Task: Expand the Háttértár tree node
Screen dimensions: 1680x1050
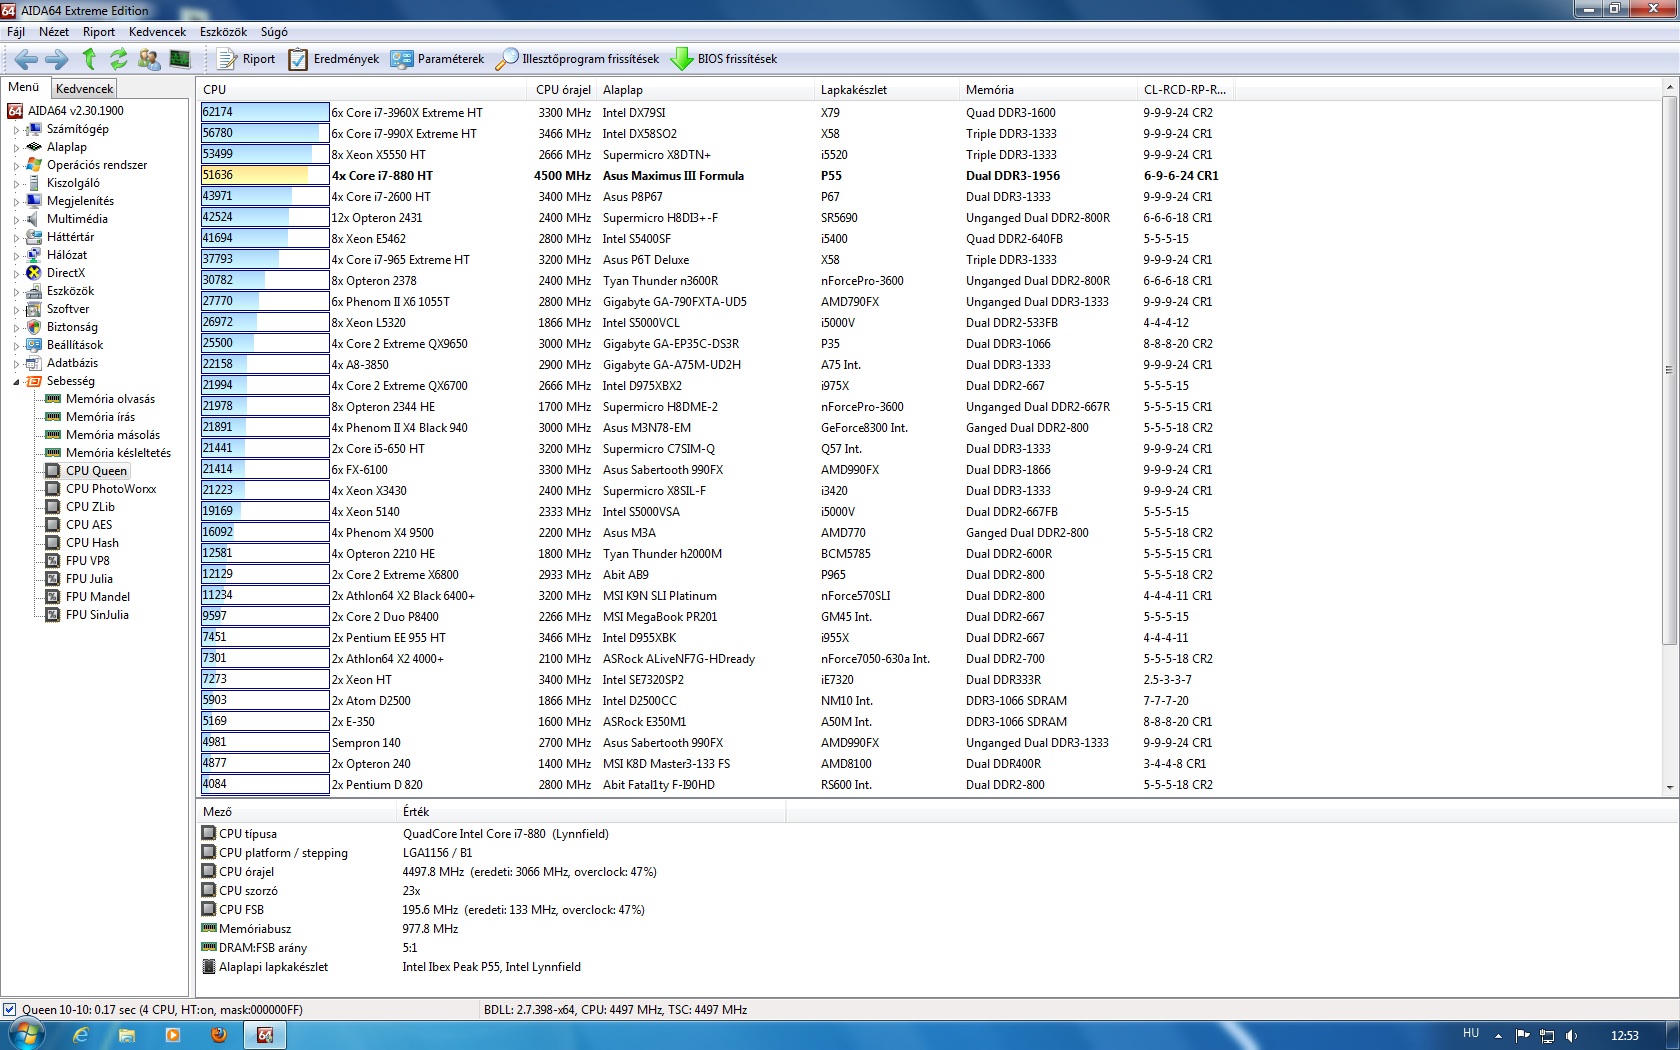Action: [16, 237]
